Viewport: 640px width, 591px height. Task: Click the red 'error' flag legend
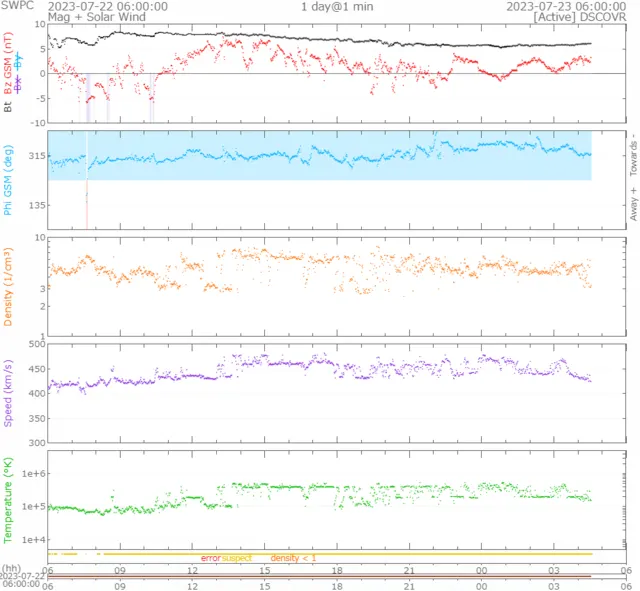(210, 557)
